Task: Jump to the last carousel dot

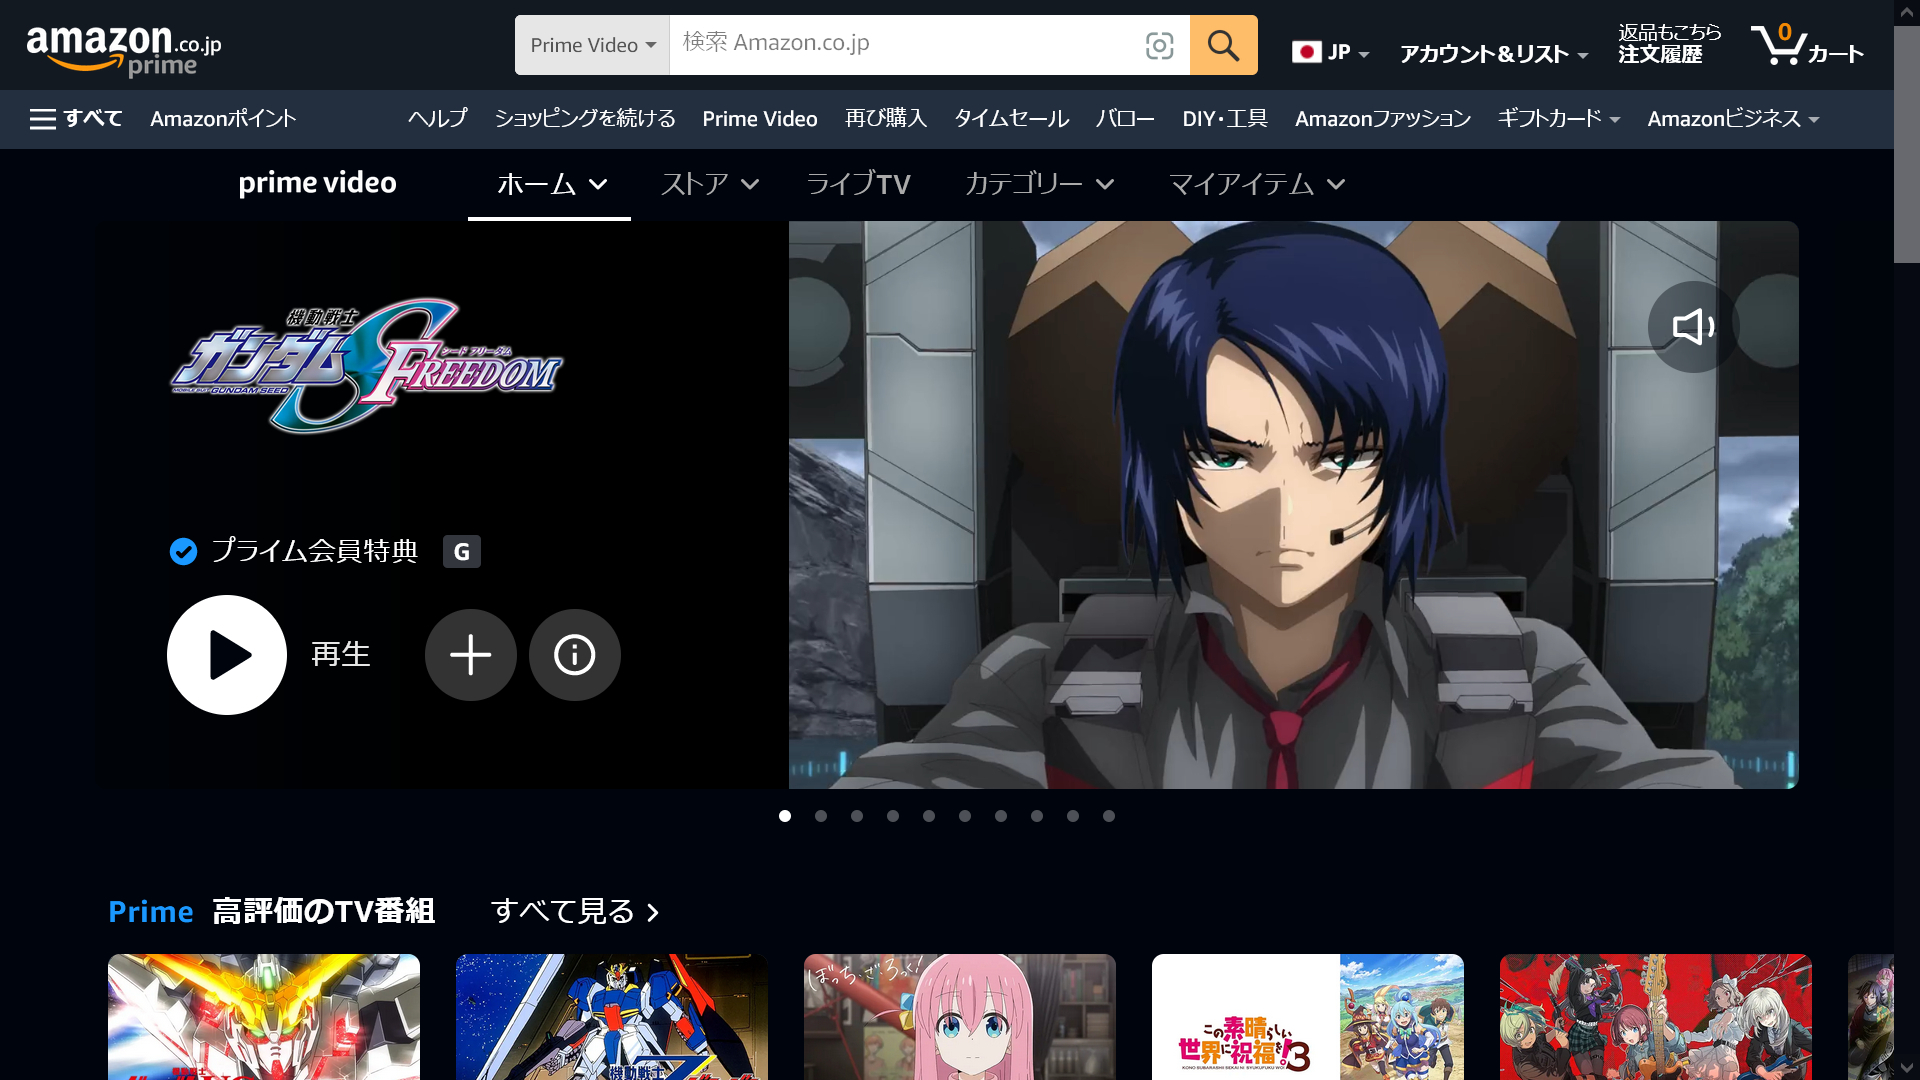Action: [1109, 816]
